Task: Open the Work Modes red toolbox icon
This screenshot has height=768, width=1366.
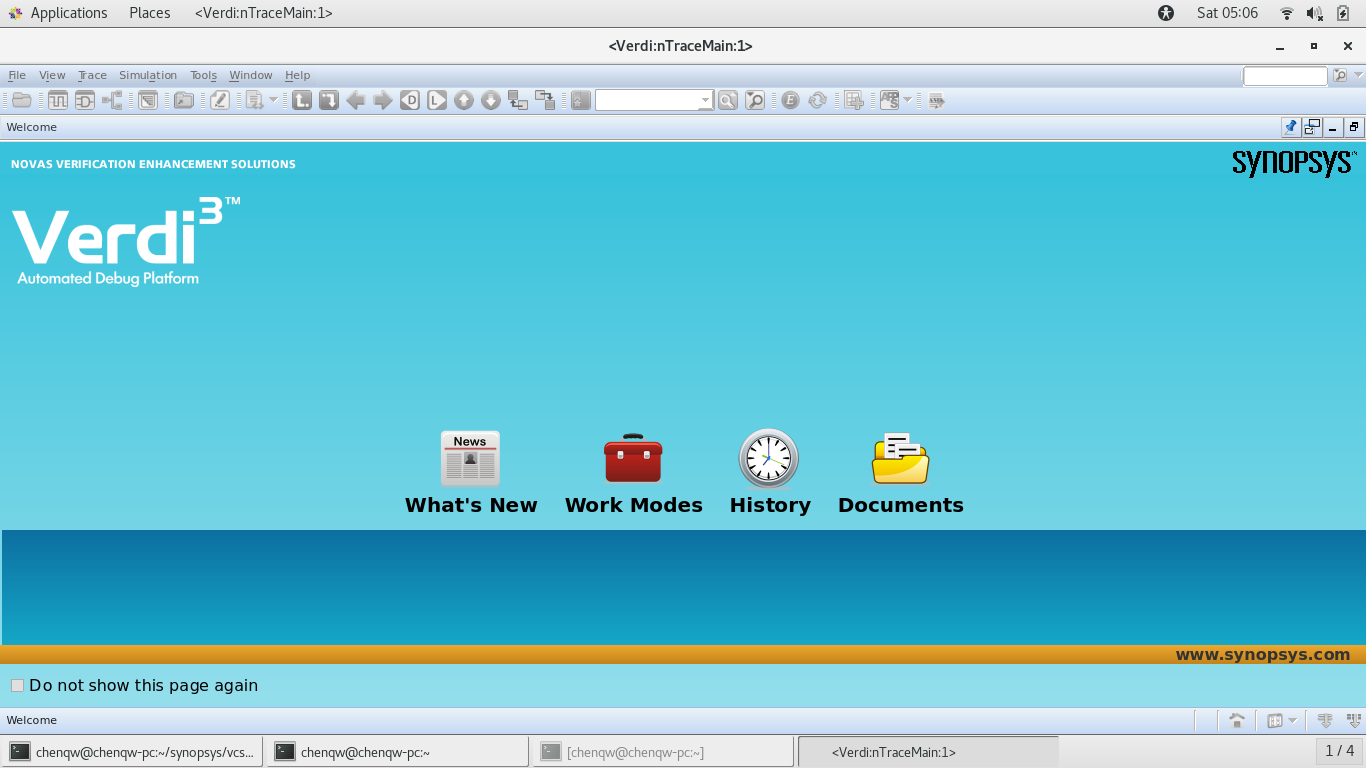Action: [x=633, y=458]
